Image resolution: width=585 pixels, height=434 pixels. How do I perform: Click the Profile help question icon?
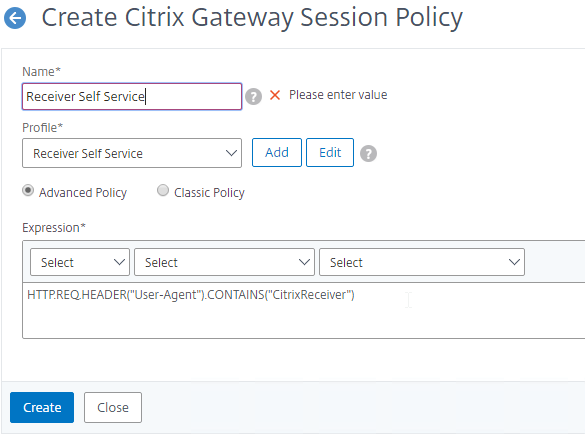pyautogui.click(x=368, y=153)
